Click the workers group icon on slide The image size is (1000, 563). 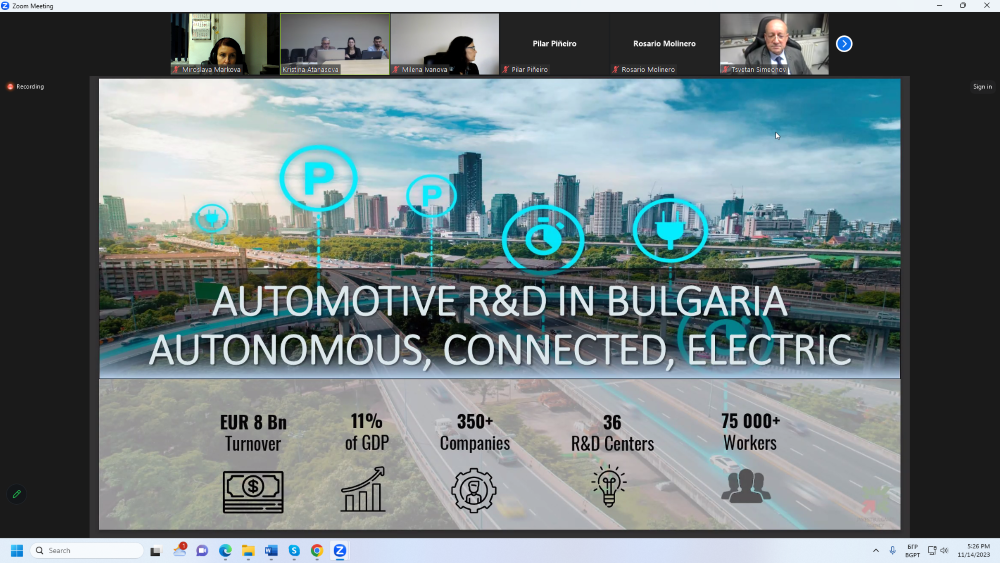coord(746,486)
